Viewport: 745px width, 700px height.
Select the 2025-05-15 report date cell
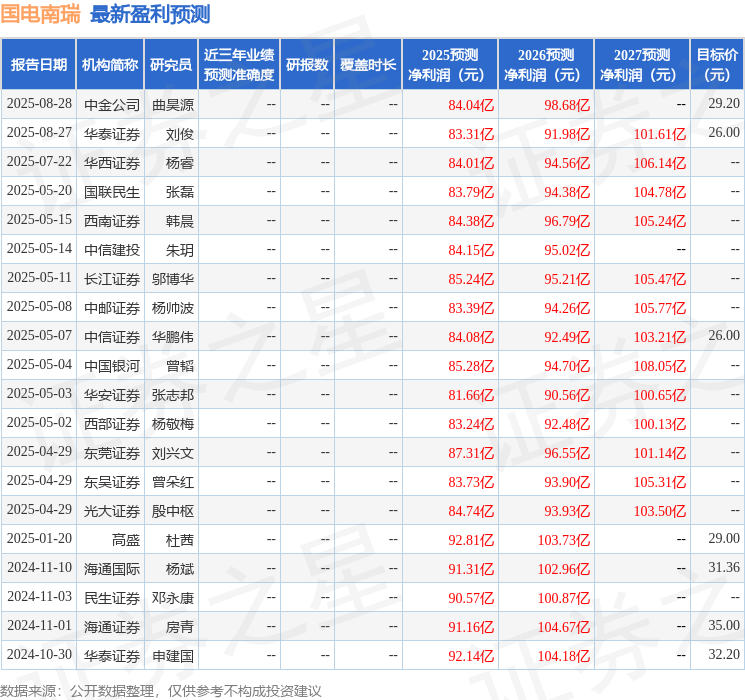pyautogui.click(x=39, y=220)
